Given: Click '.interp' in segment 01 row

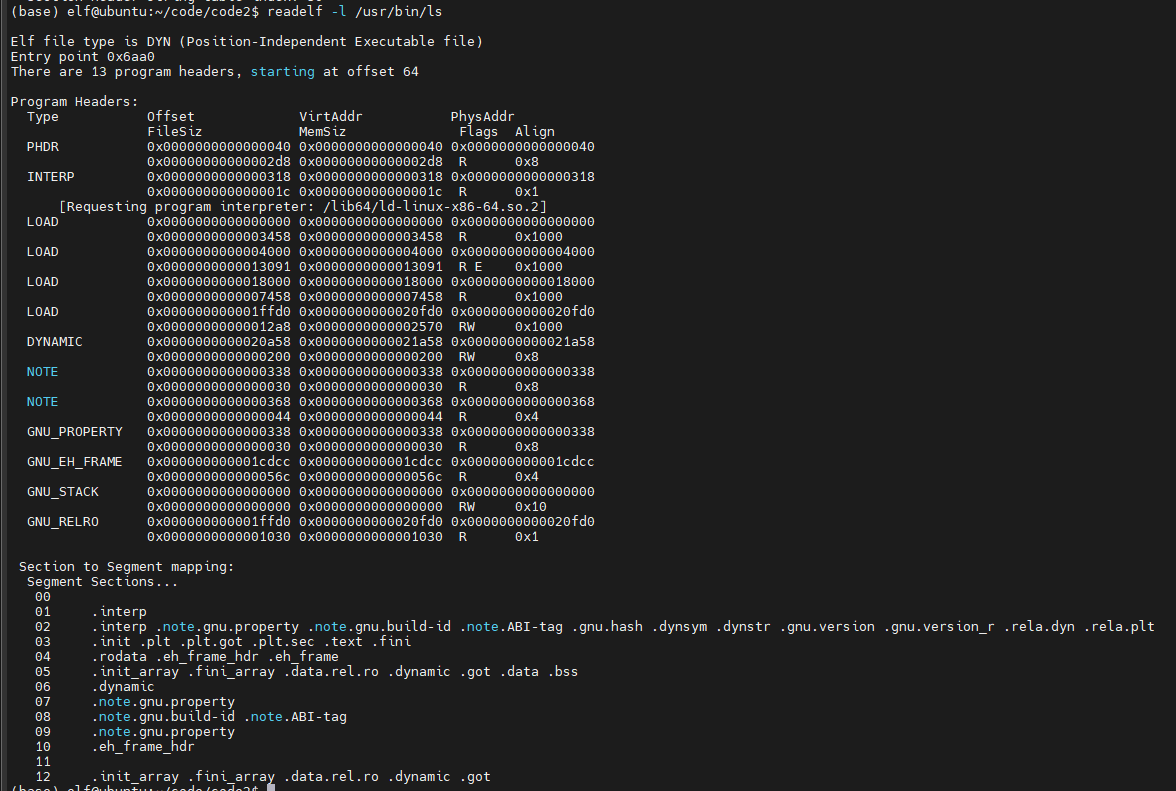Looking at the screenshot, I should 119,612.
